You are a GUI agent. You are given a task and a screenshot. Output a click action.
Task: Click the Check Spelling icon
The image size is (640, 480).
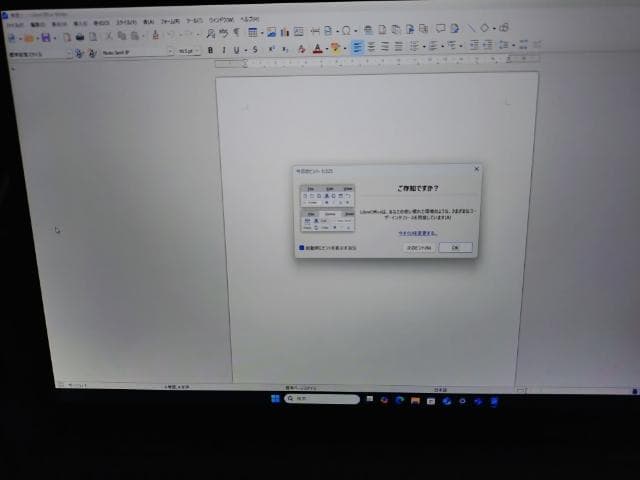tap(224, 33)
